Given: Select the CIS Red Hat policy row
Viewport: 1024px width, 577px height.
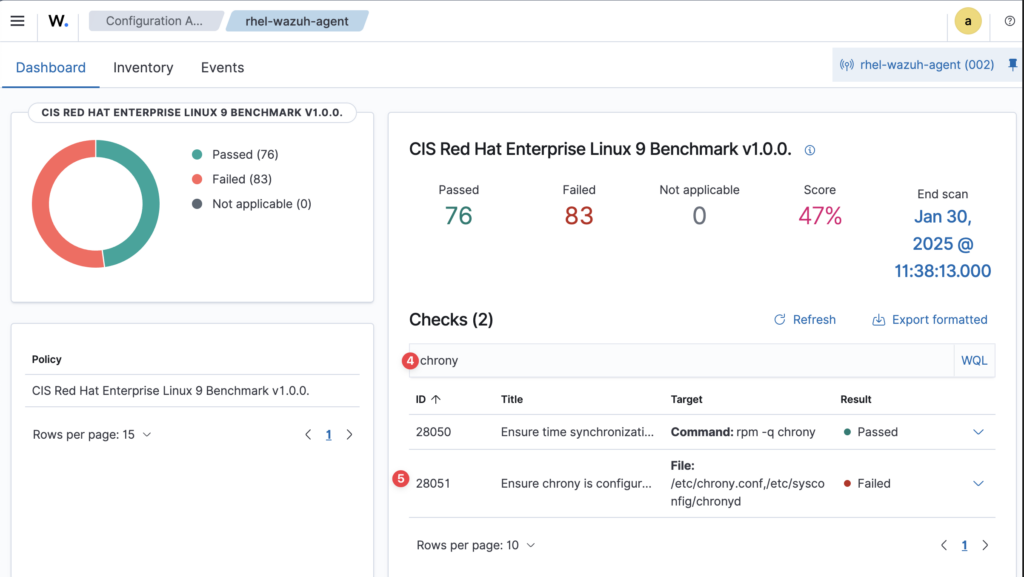Looking at the screenshot, I should coord(192,391).
